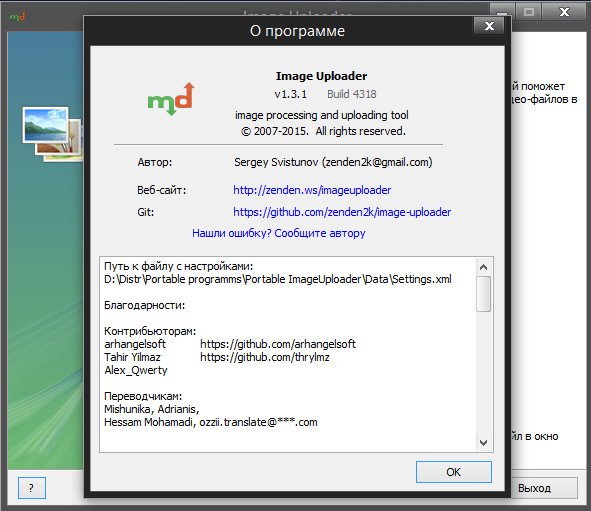The height and width of the screenshot is (511, 591).
Task: Click the app icon in the main window title bar
Action: coord(18,16)
